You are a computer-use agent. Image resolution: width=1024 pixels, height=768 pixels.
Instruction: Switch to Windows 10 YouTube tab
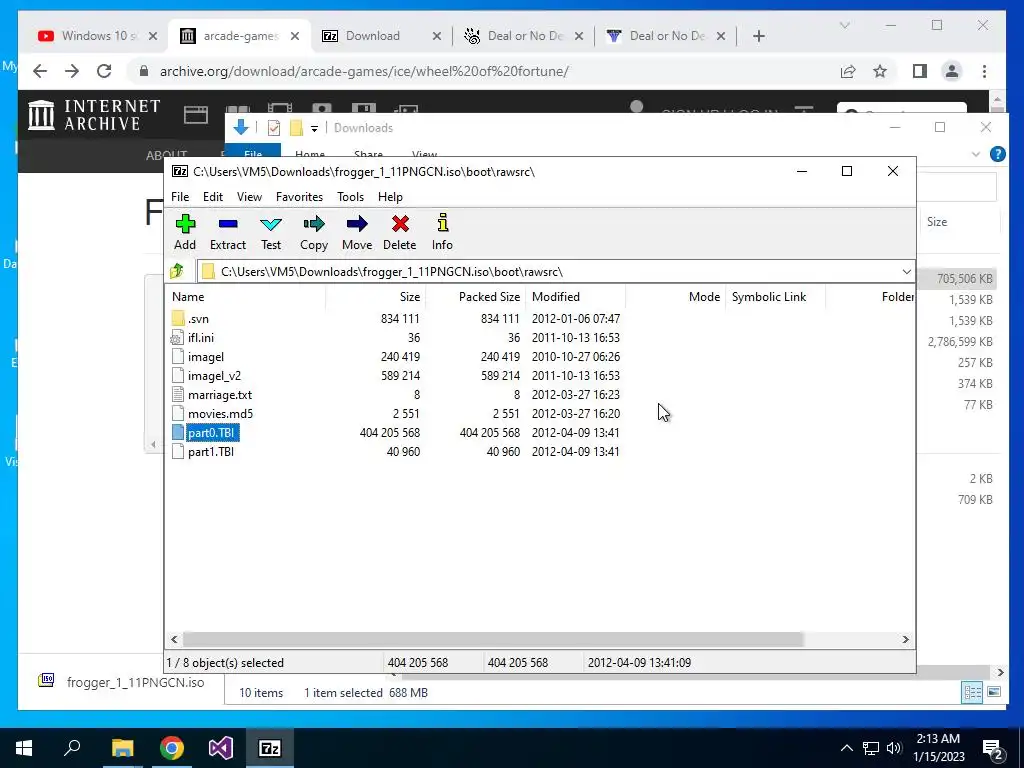97,36
